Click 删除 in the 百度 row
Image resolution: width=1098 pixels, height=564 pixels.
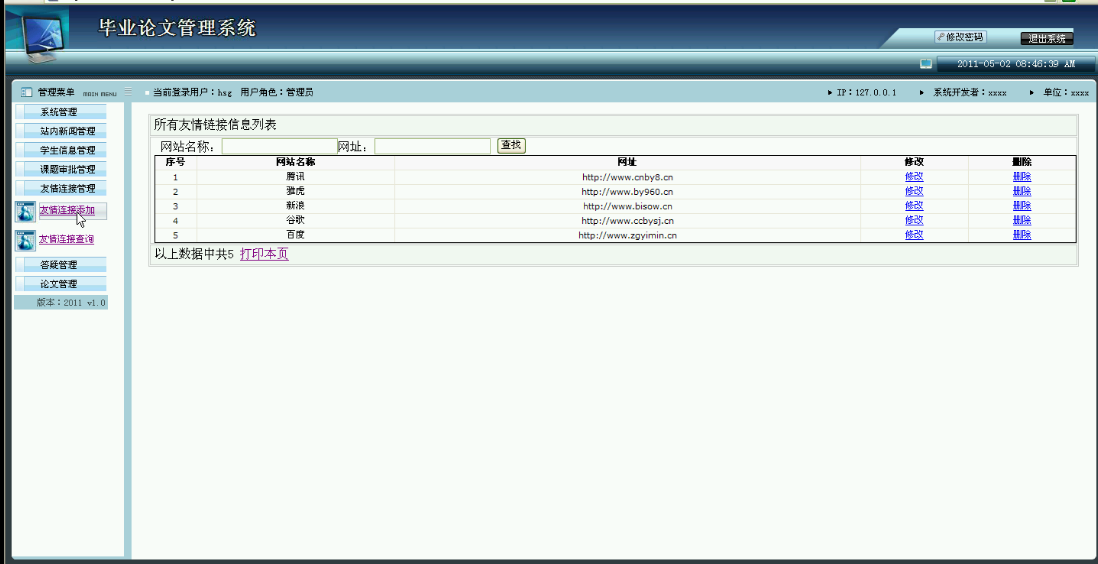point(1022,235)
